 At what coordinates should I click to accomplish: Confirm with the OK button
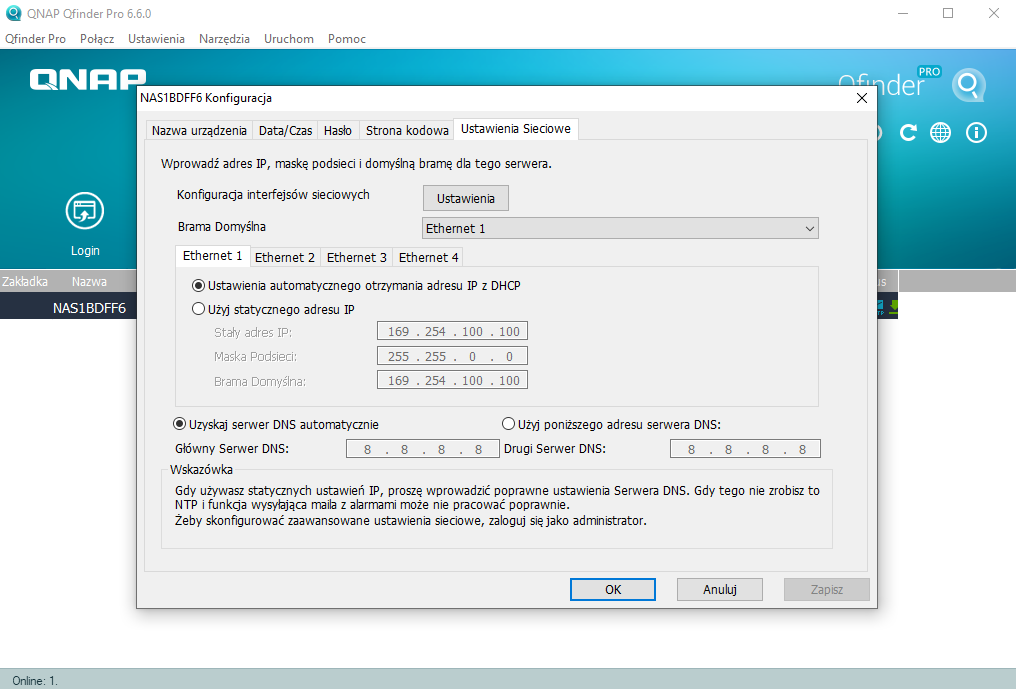coord(613,589)
